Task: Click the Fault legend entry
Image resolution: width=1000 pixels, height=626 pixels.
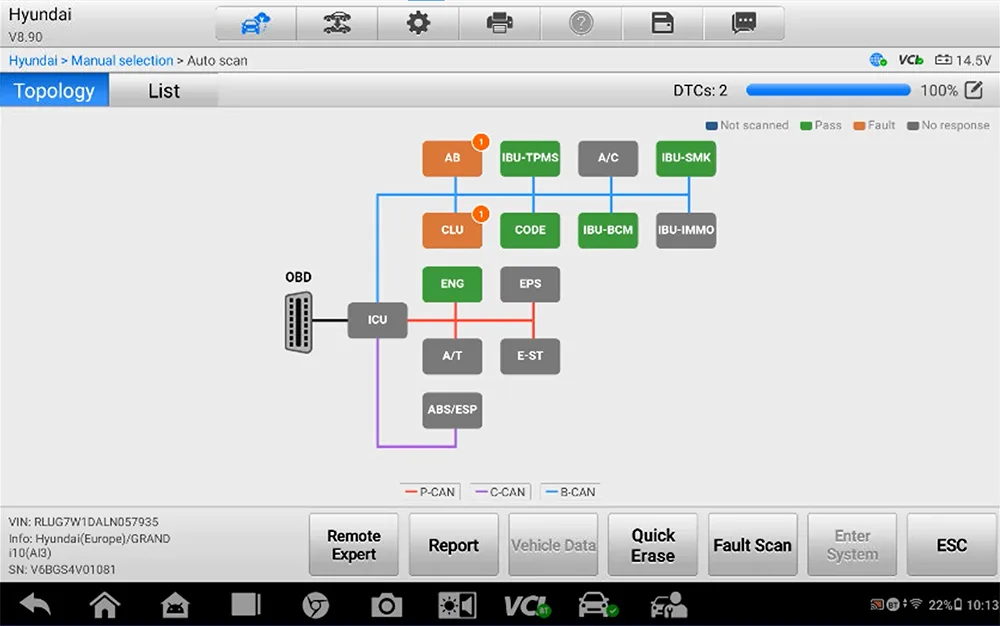Action: pyautogui.click(x=874, y=126)
